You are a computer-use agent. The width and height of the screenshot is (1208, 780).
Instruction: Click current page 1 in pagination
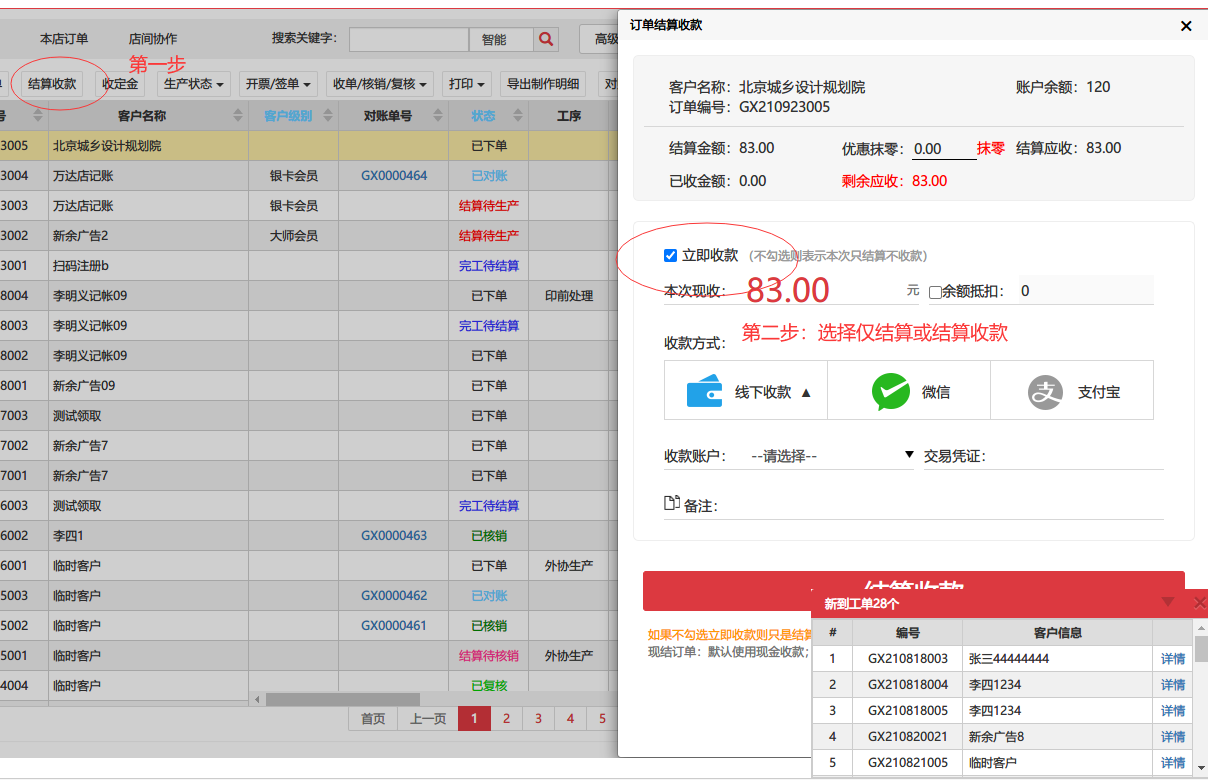click(474, 718)
